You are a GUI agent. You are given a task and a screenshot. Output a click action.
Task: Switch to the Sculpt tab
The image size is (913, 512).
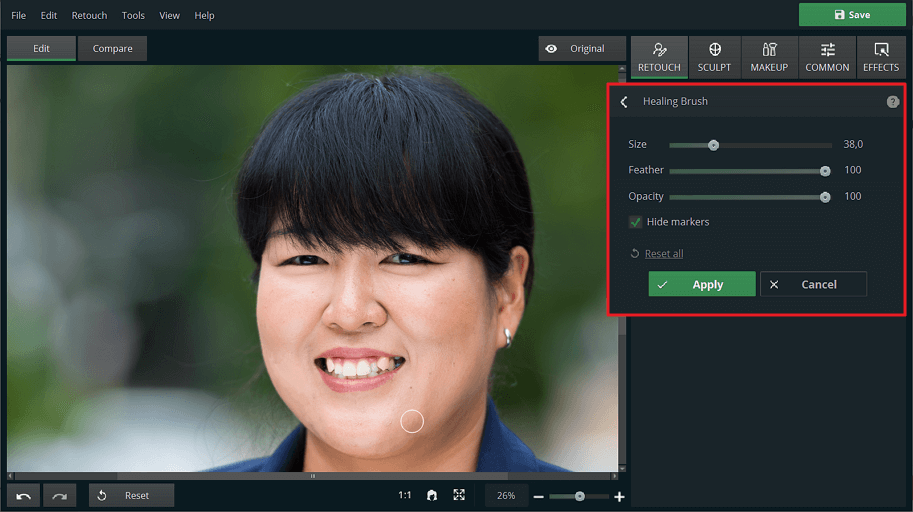714,57
